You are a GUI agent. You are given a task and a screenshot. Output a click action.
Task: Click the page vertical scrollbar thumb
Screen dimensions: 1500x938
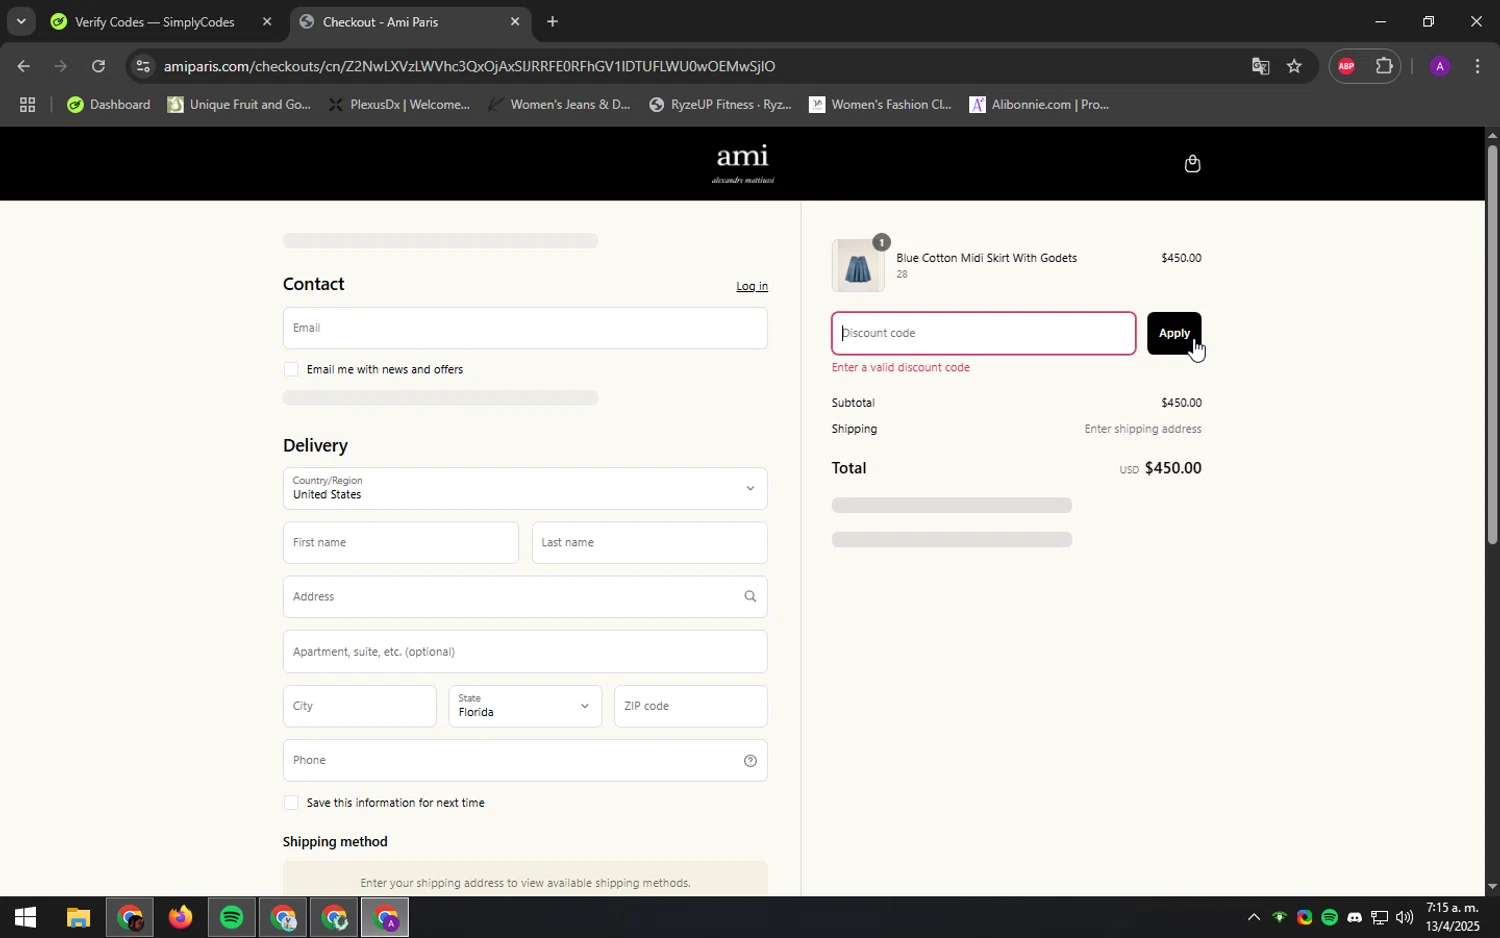[1492, 345]
